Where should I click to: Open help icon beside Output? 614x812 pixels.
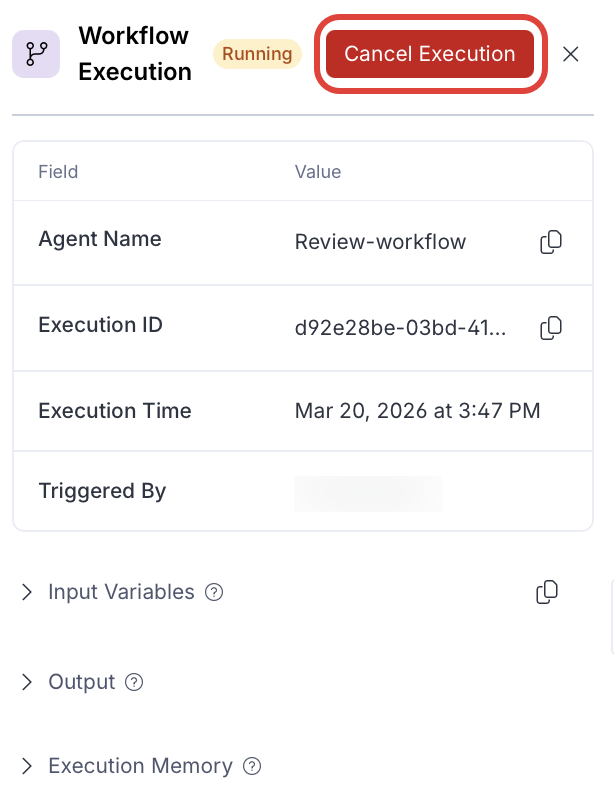point(134,682)
